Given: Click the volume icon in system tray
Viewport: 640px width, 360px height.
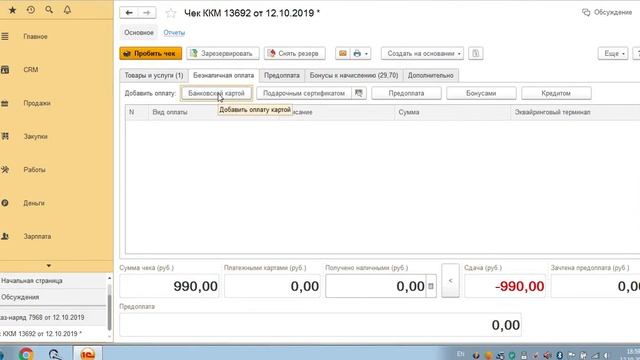Looking at the screenshot, I should [548, 356].
